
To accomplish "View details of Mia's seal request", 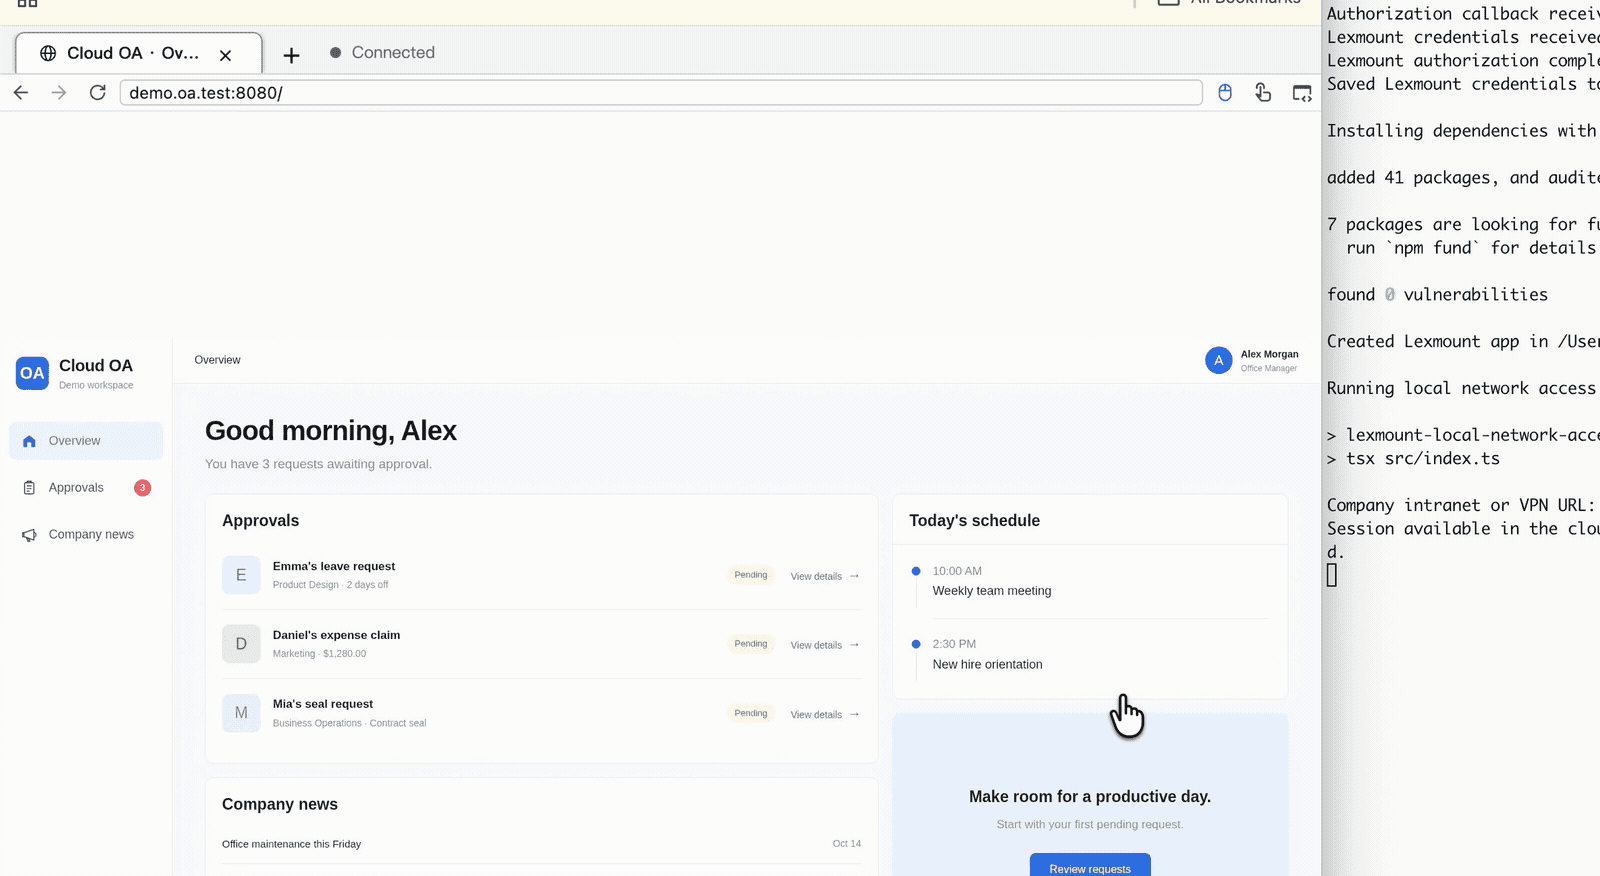I will (x=825, y=714).
